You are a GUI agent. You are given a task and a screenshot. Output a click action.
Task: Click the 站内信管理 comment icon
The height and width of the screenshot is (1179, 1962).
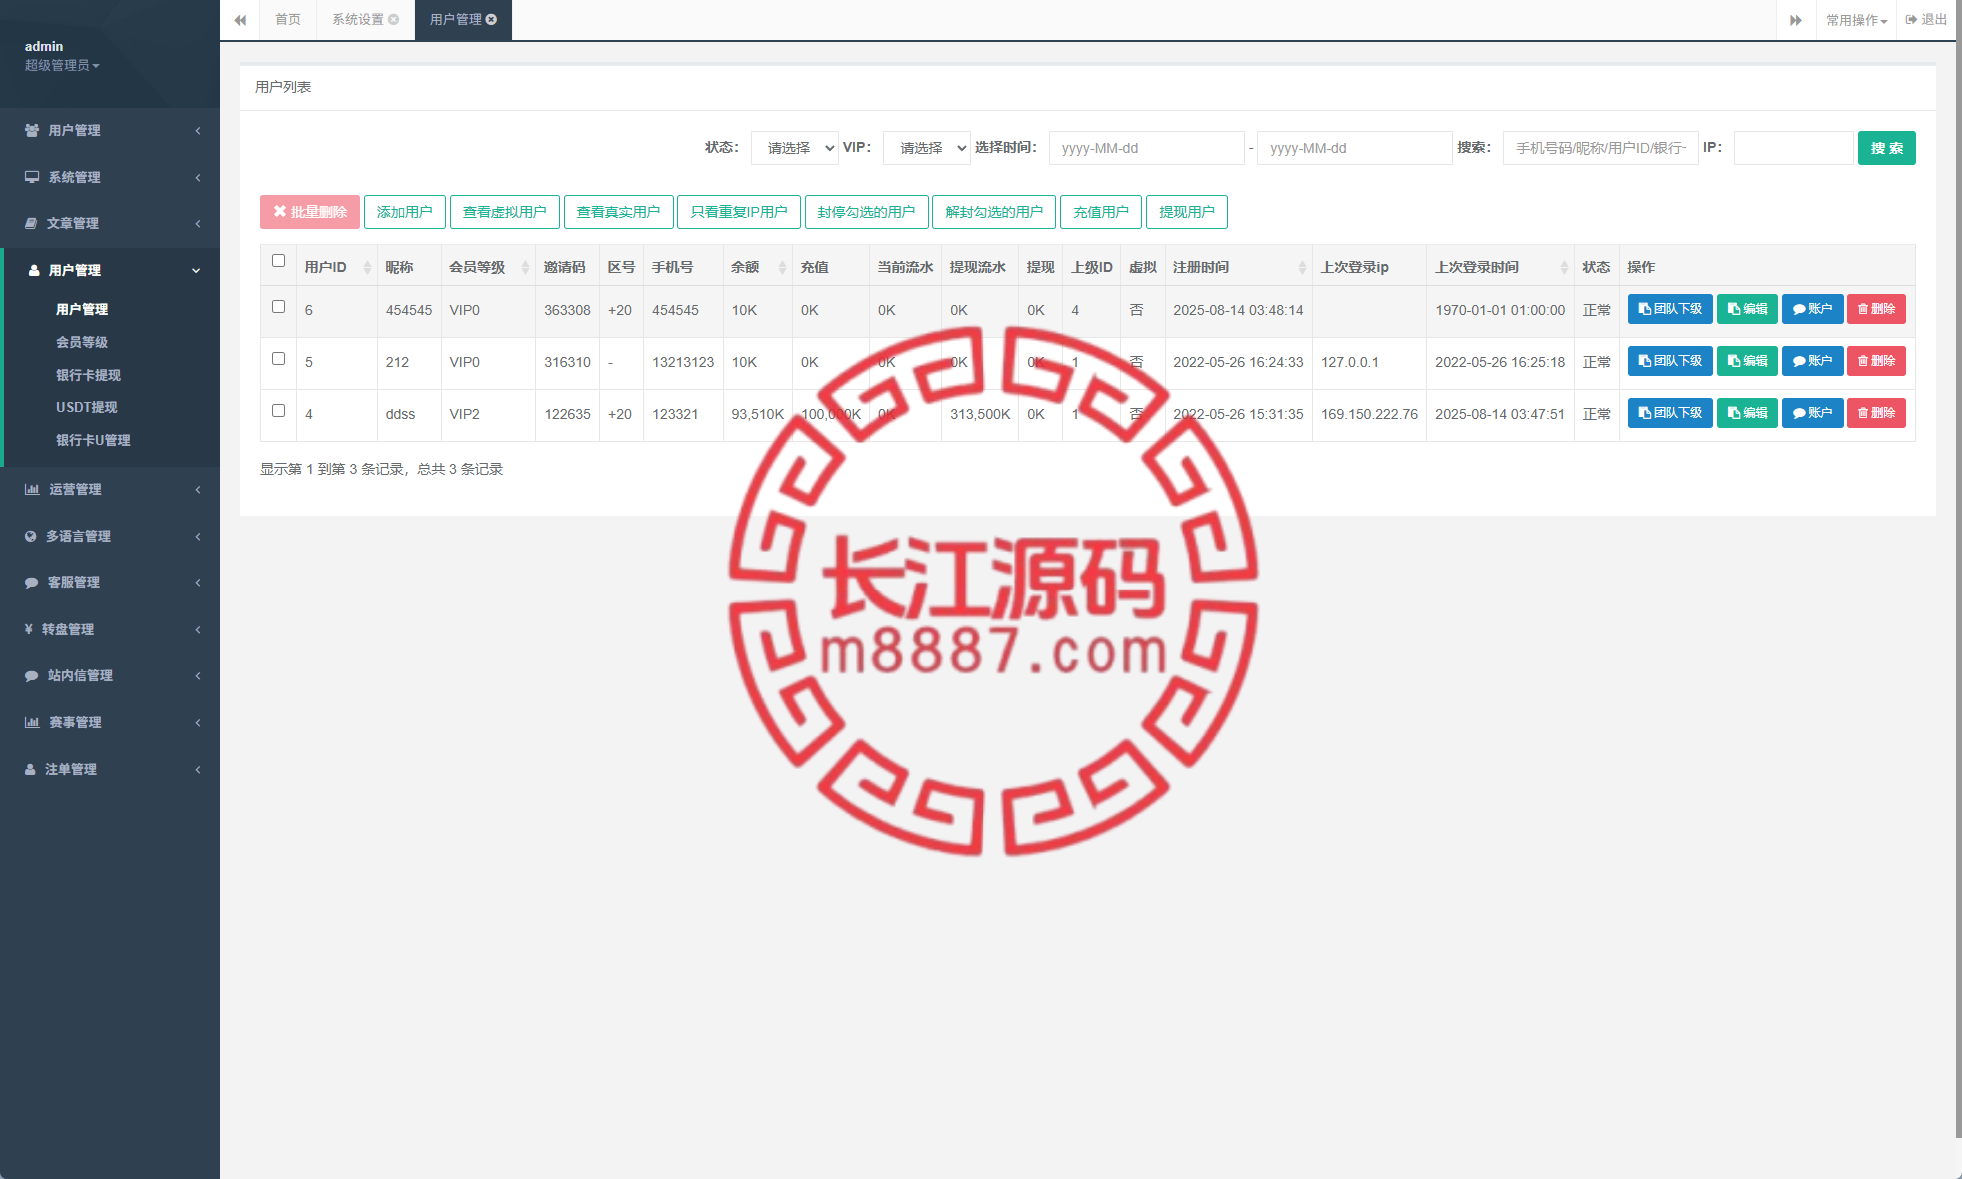click(x=32, y=675)
